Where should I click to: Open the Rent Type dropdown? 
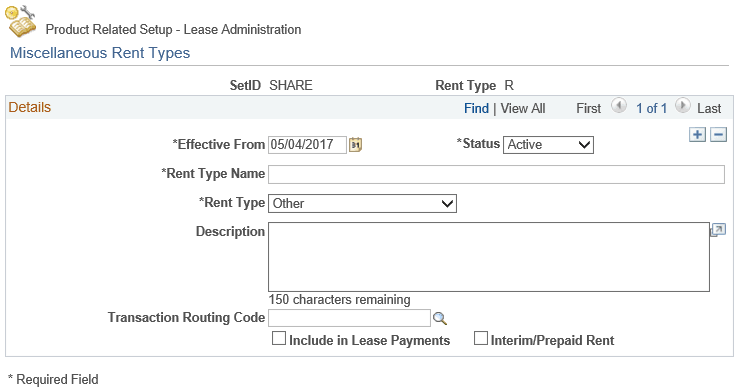tap(362, 204)
